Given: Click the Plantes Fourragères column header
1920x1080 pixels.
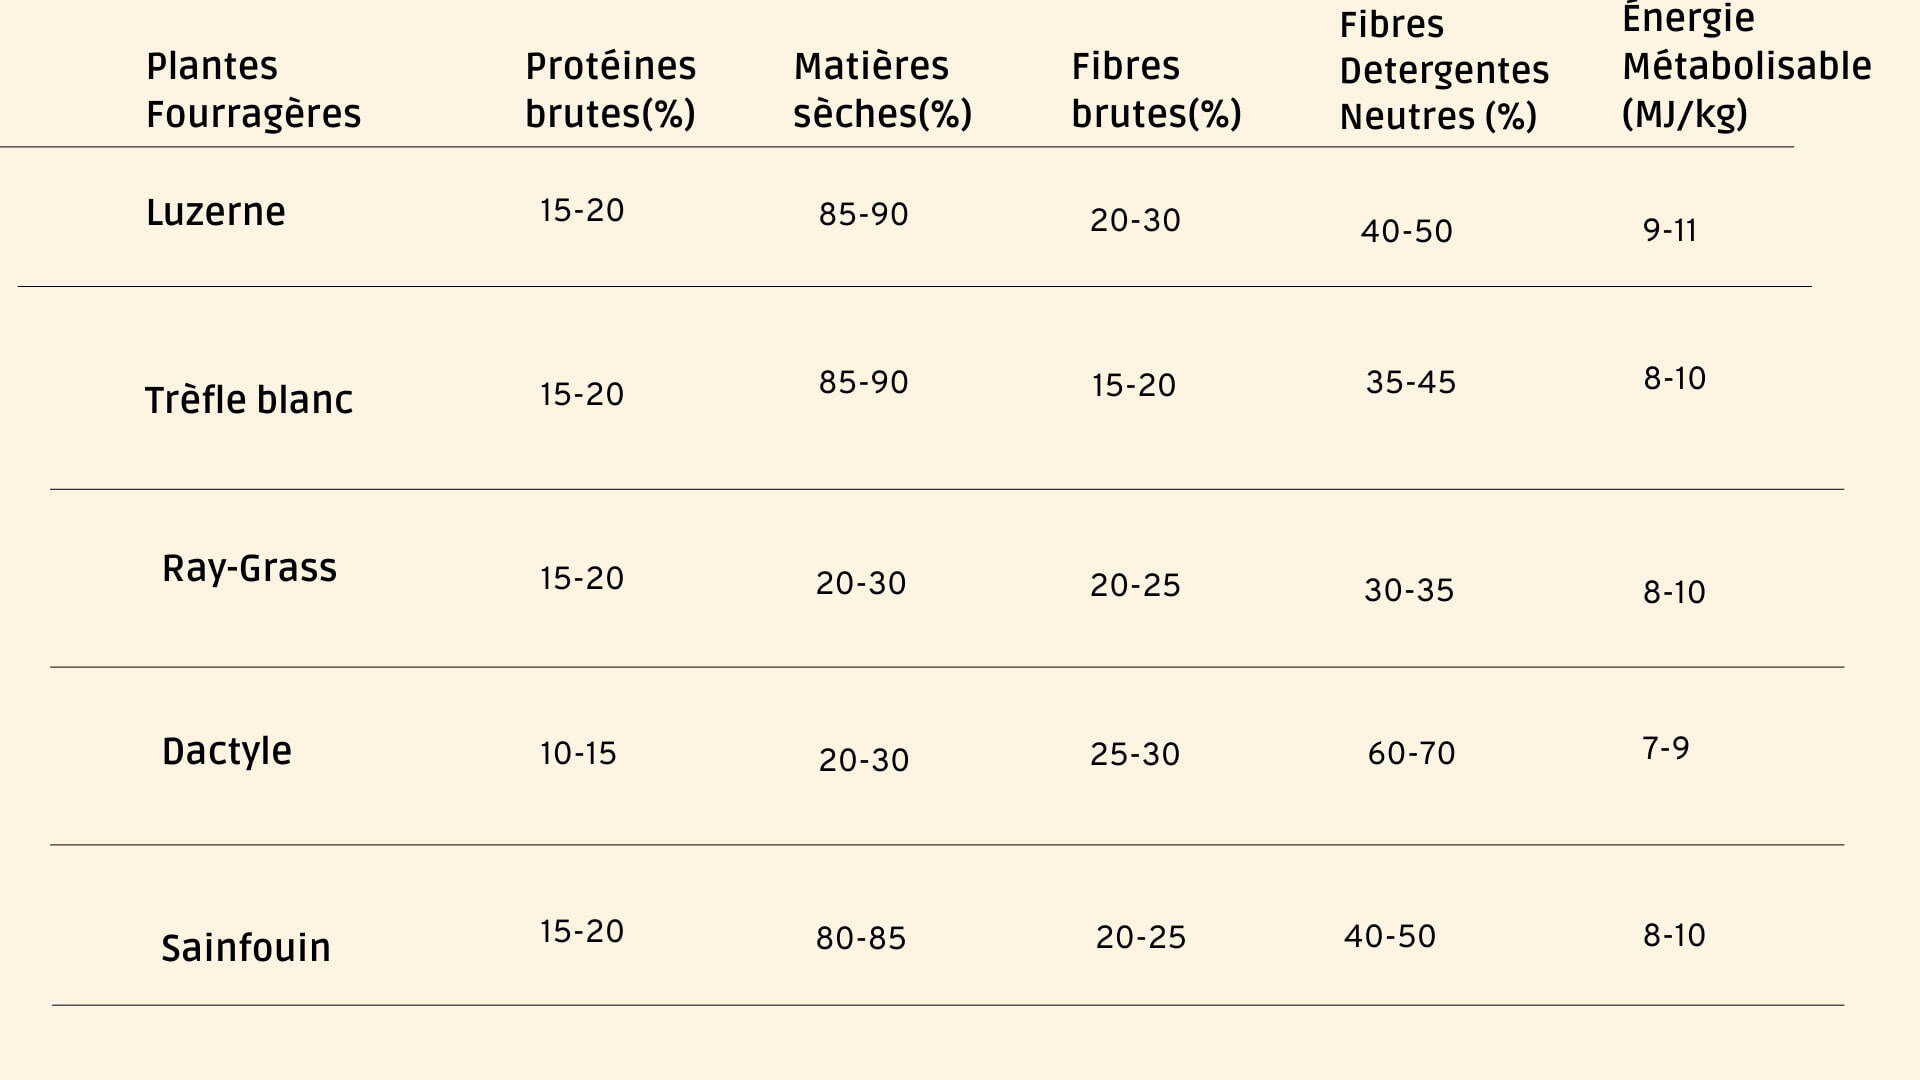Looking at the screenshot, I should [253, 90].
